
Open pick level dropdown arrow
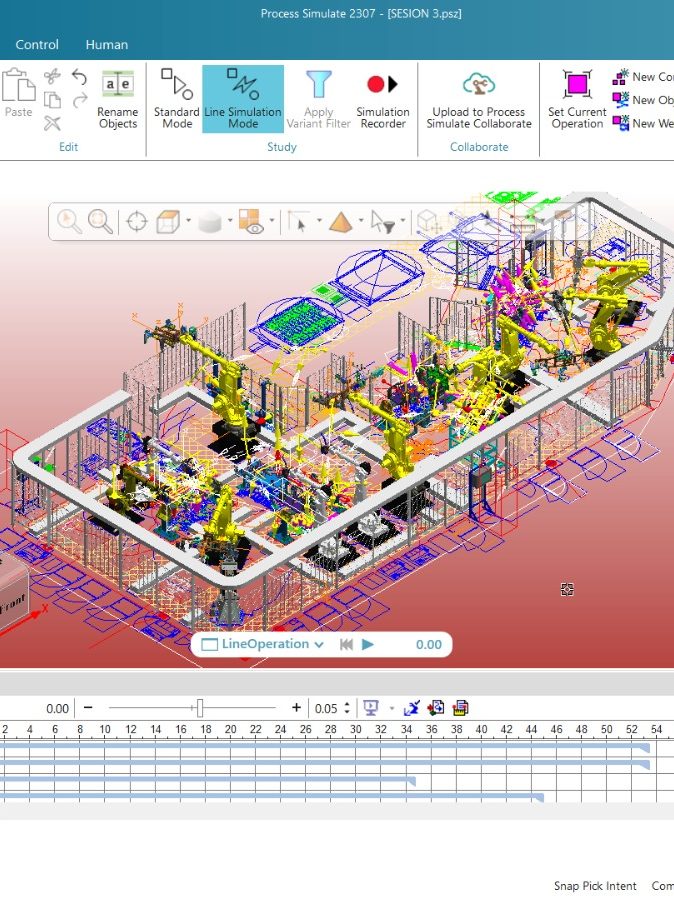point(360,220)
